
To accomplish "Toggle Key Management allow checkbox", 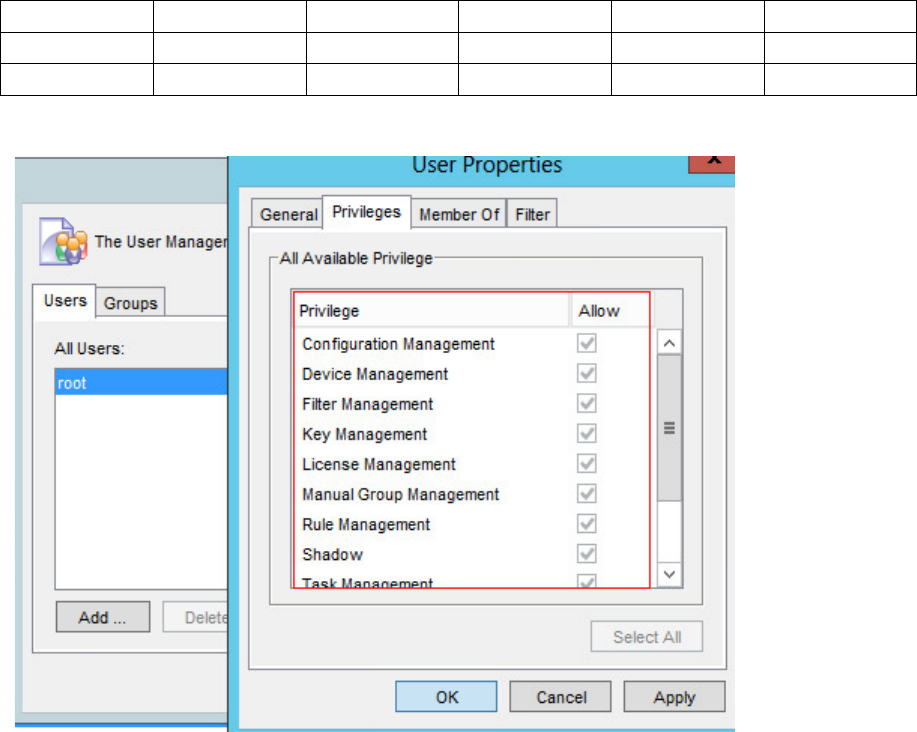I will [x=587, y=433].
